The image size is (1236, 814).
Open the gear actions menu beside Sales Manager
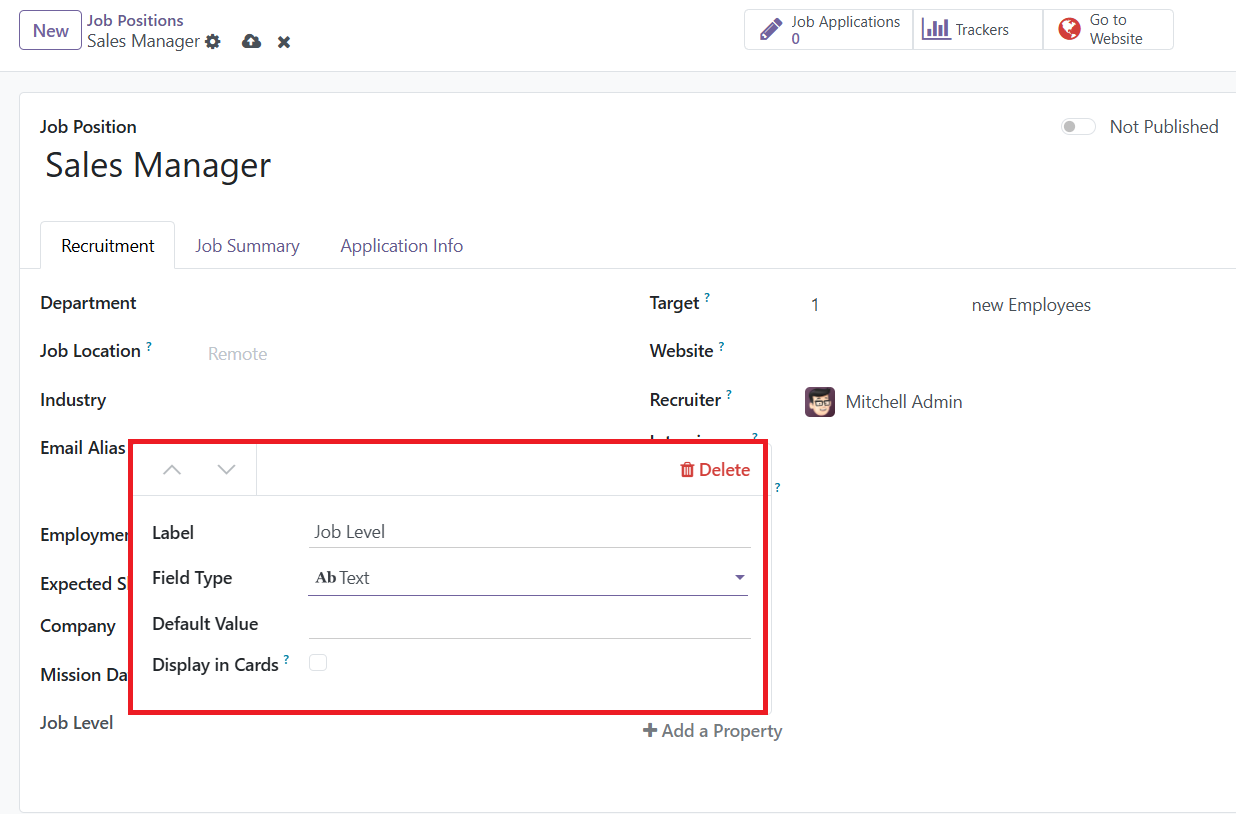click(212, 42)
